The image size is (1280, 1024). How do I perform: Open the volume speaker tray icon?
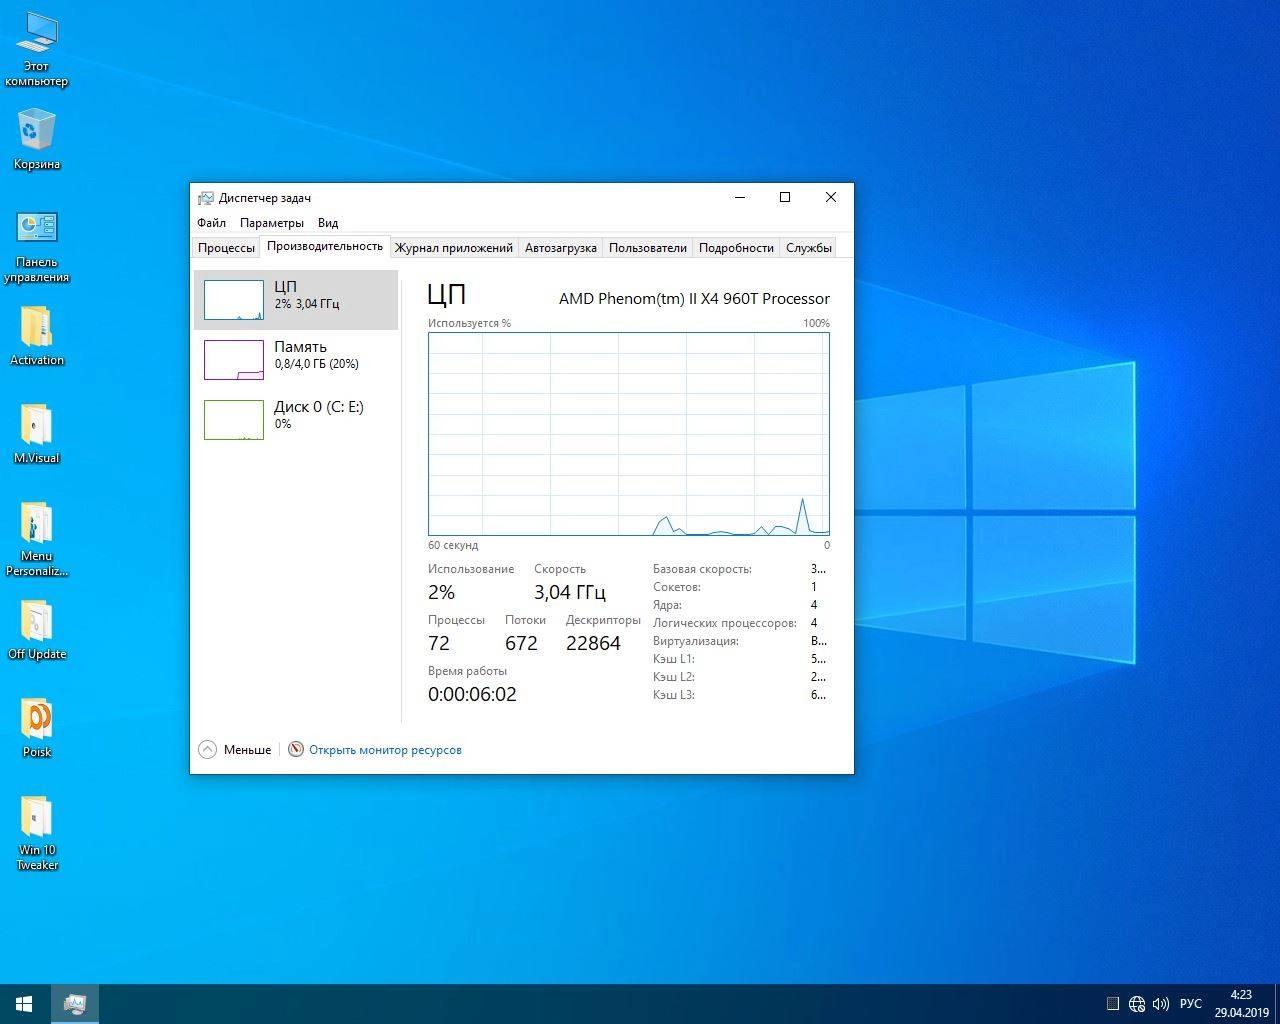click(x=1161, y=1004)
